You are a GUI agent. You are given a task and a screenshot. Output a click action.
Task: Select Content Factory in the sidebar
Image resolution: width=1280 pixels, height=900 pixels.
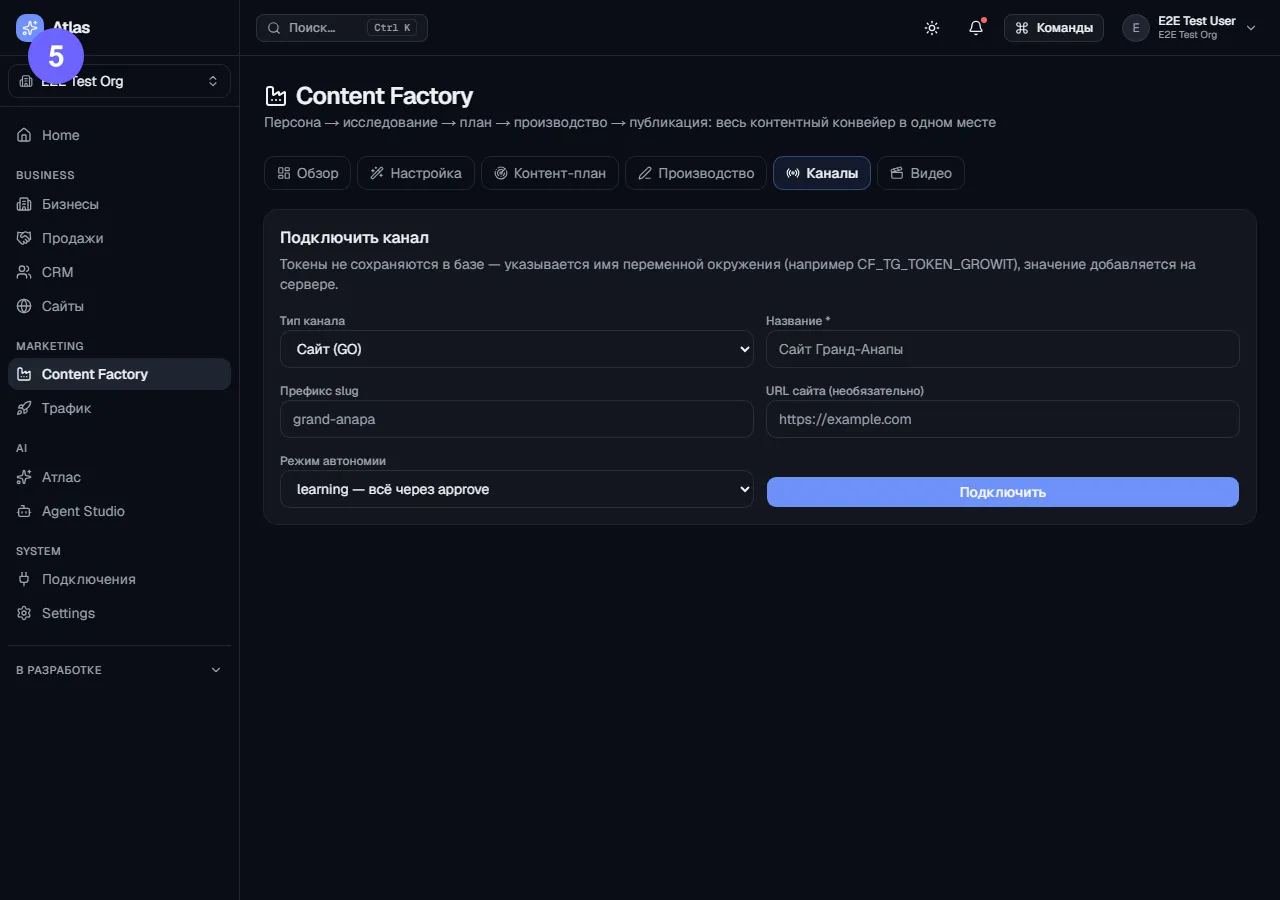tap(119, 374)
